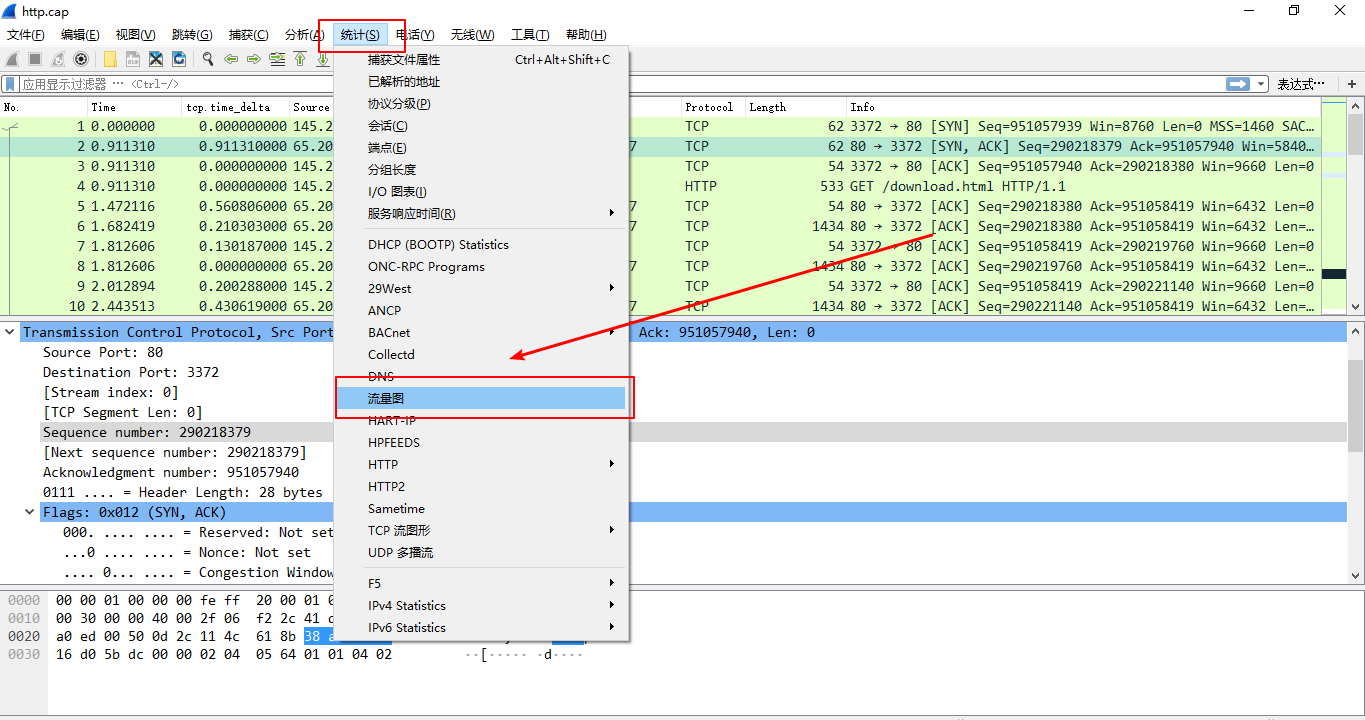Collapse the Transmission Control Protocol section
Image resolution: width=1365 pixels, height=720 pixels.
10,331
